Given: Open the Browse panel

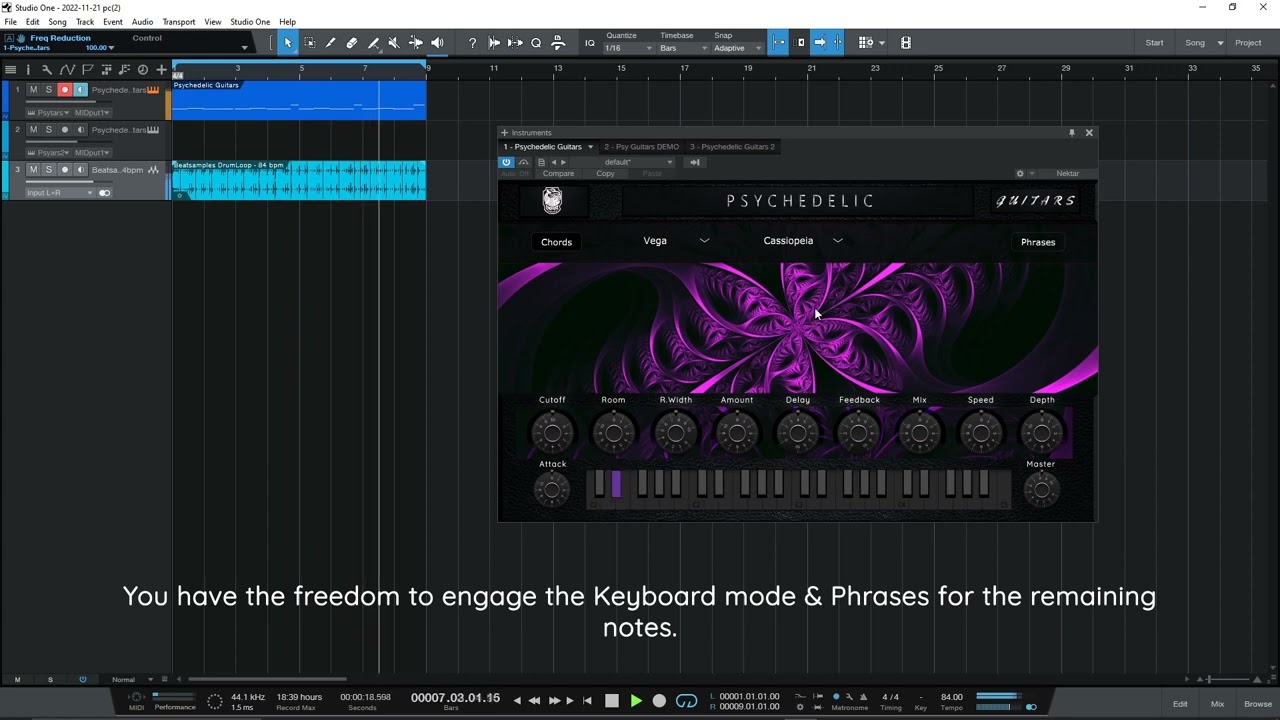Looking at the screenshot, I should click(1258, 704).
